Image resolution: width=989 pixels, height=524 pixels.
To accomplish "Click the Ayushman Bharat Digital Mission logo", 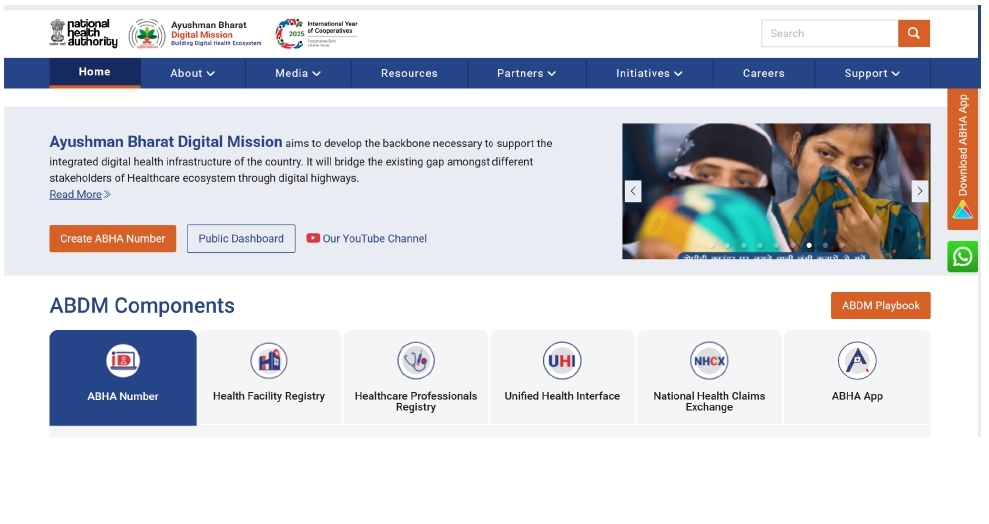I will pyautogui.click(x=196, y=34).
